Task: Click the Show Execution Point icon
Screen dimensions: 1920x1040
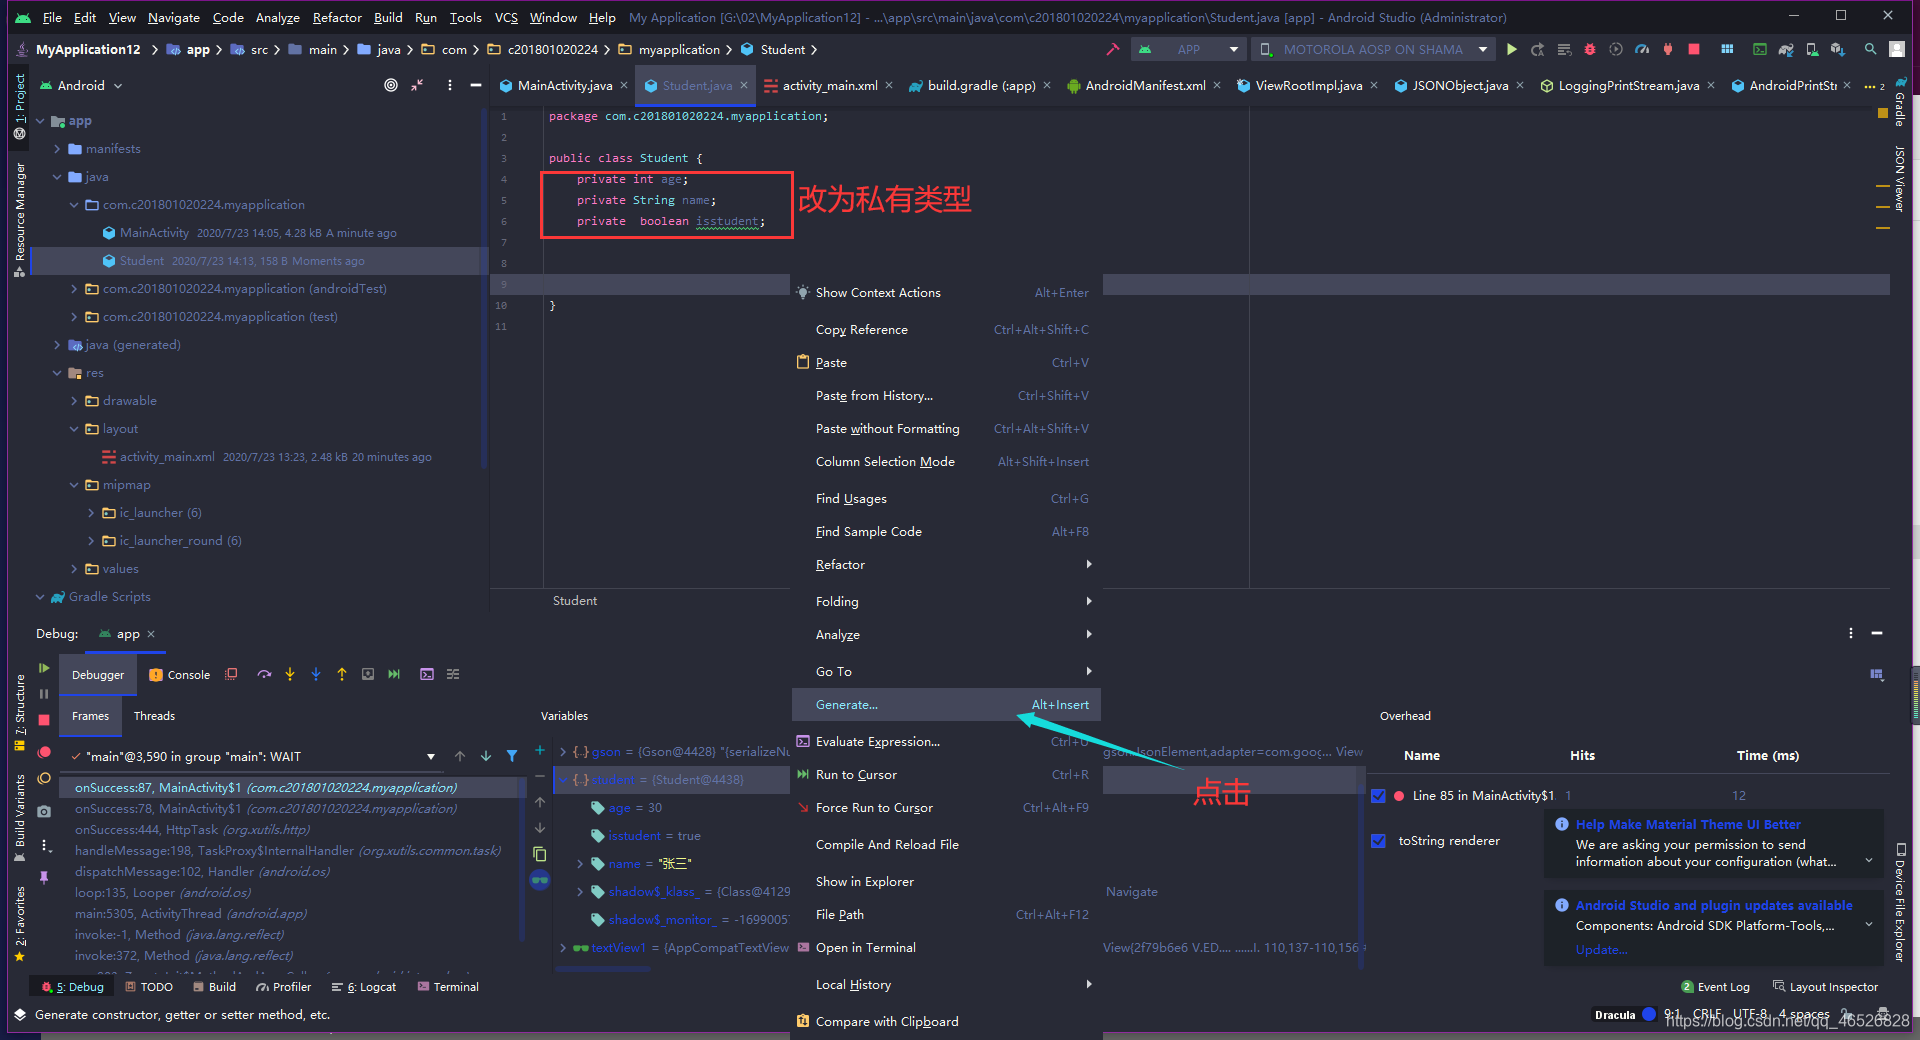Action: [231, 674]
